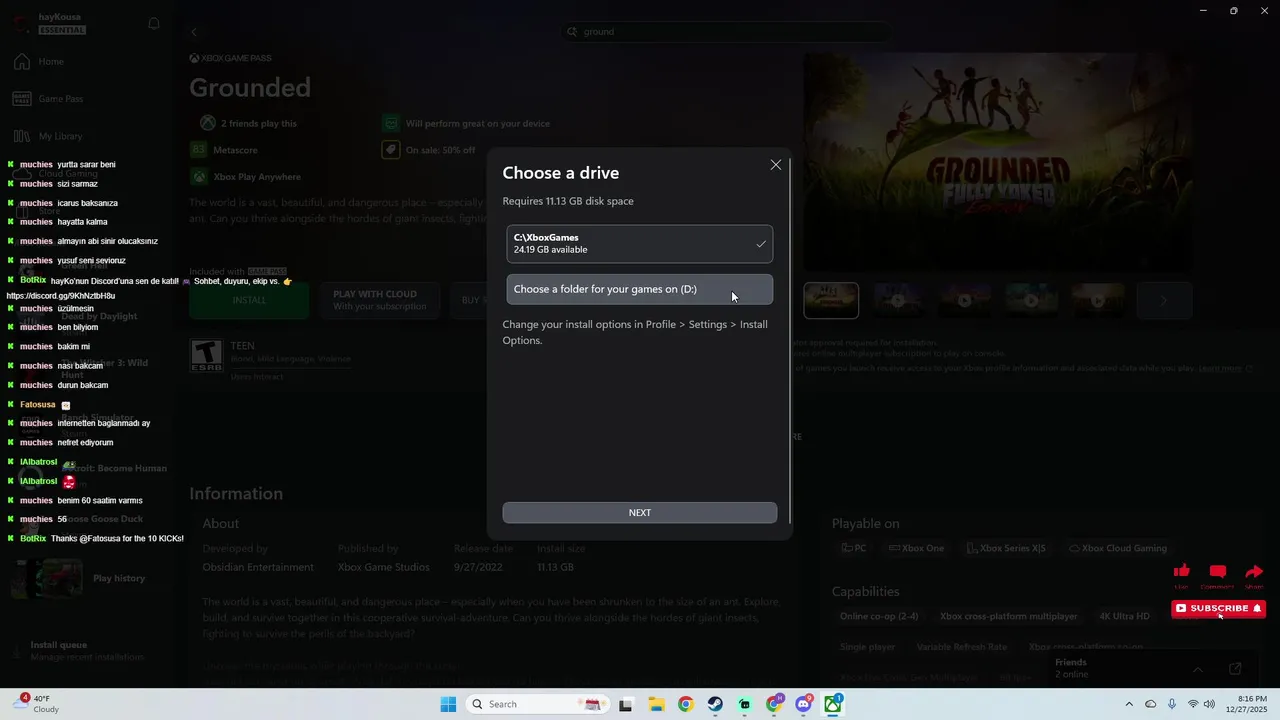Click the '24.19 GB available' text
This screenshot has height=720, width=1280.
[x=551, y=250]
